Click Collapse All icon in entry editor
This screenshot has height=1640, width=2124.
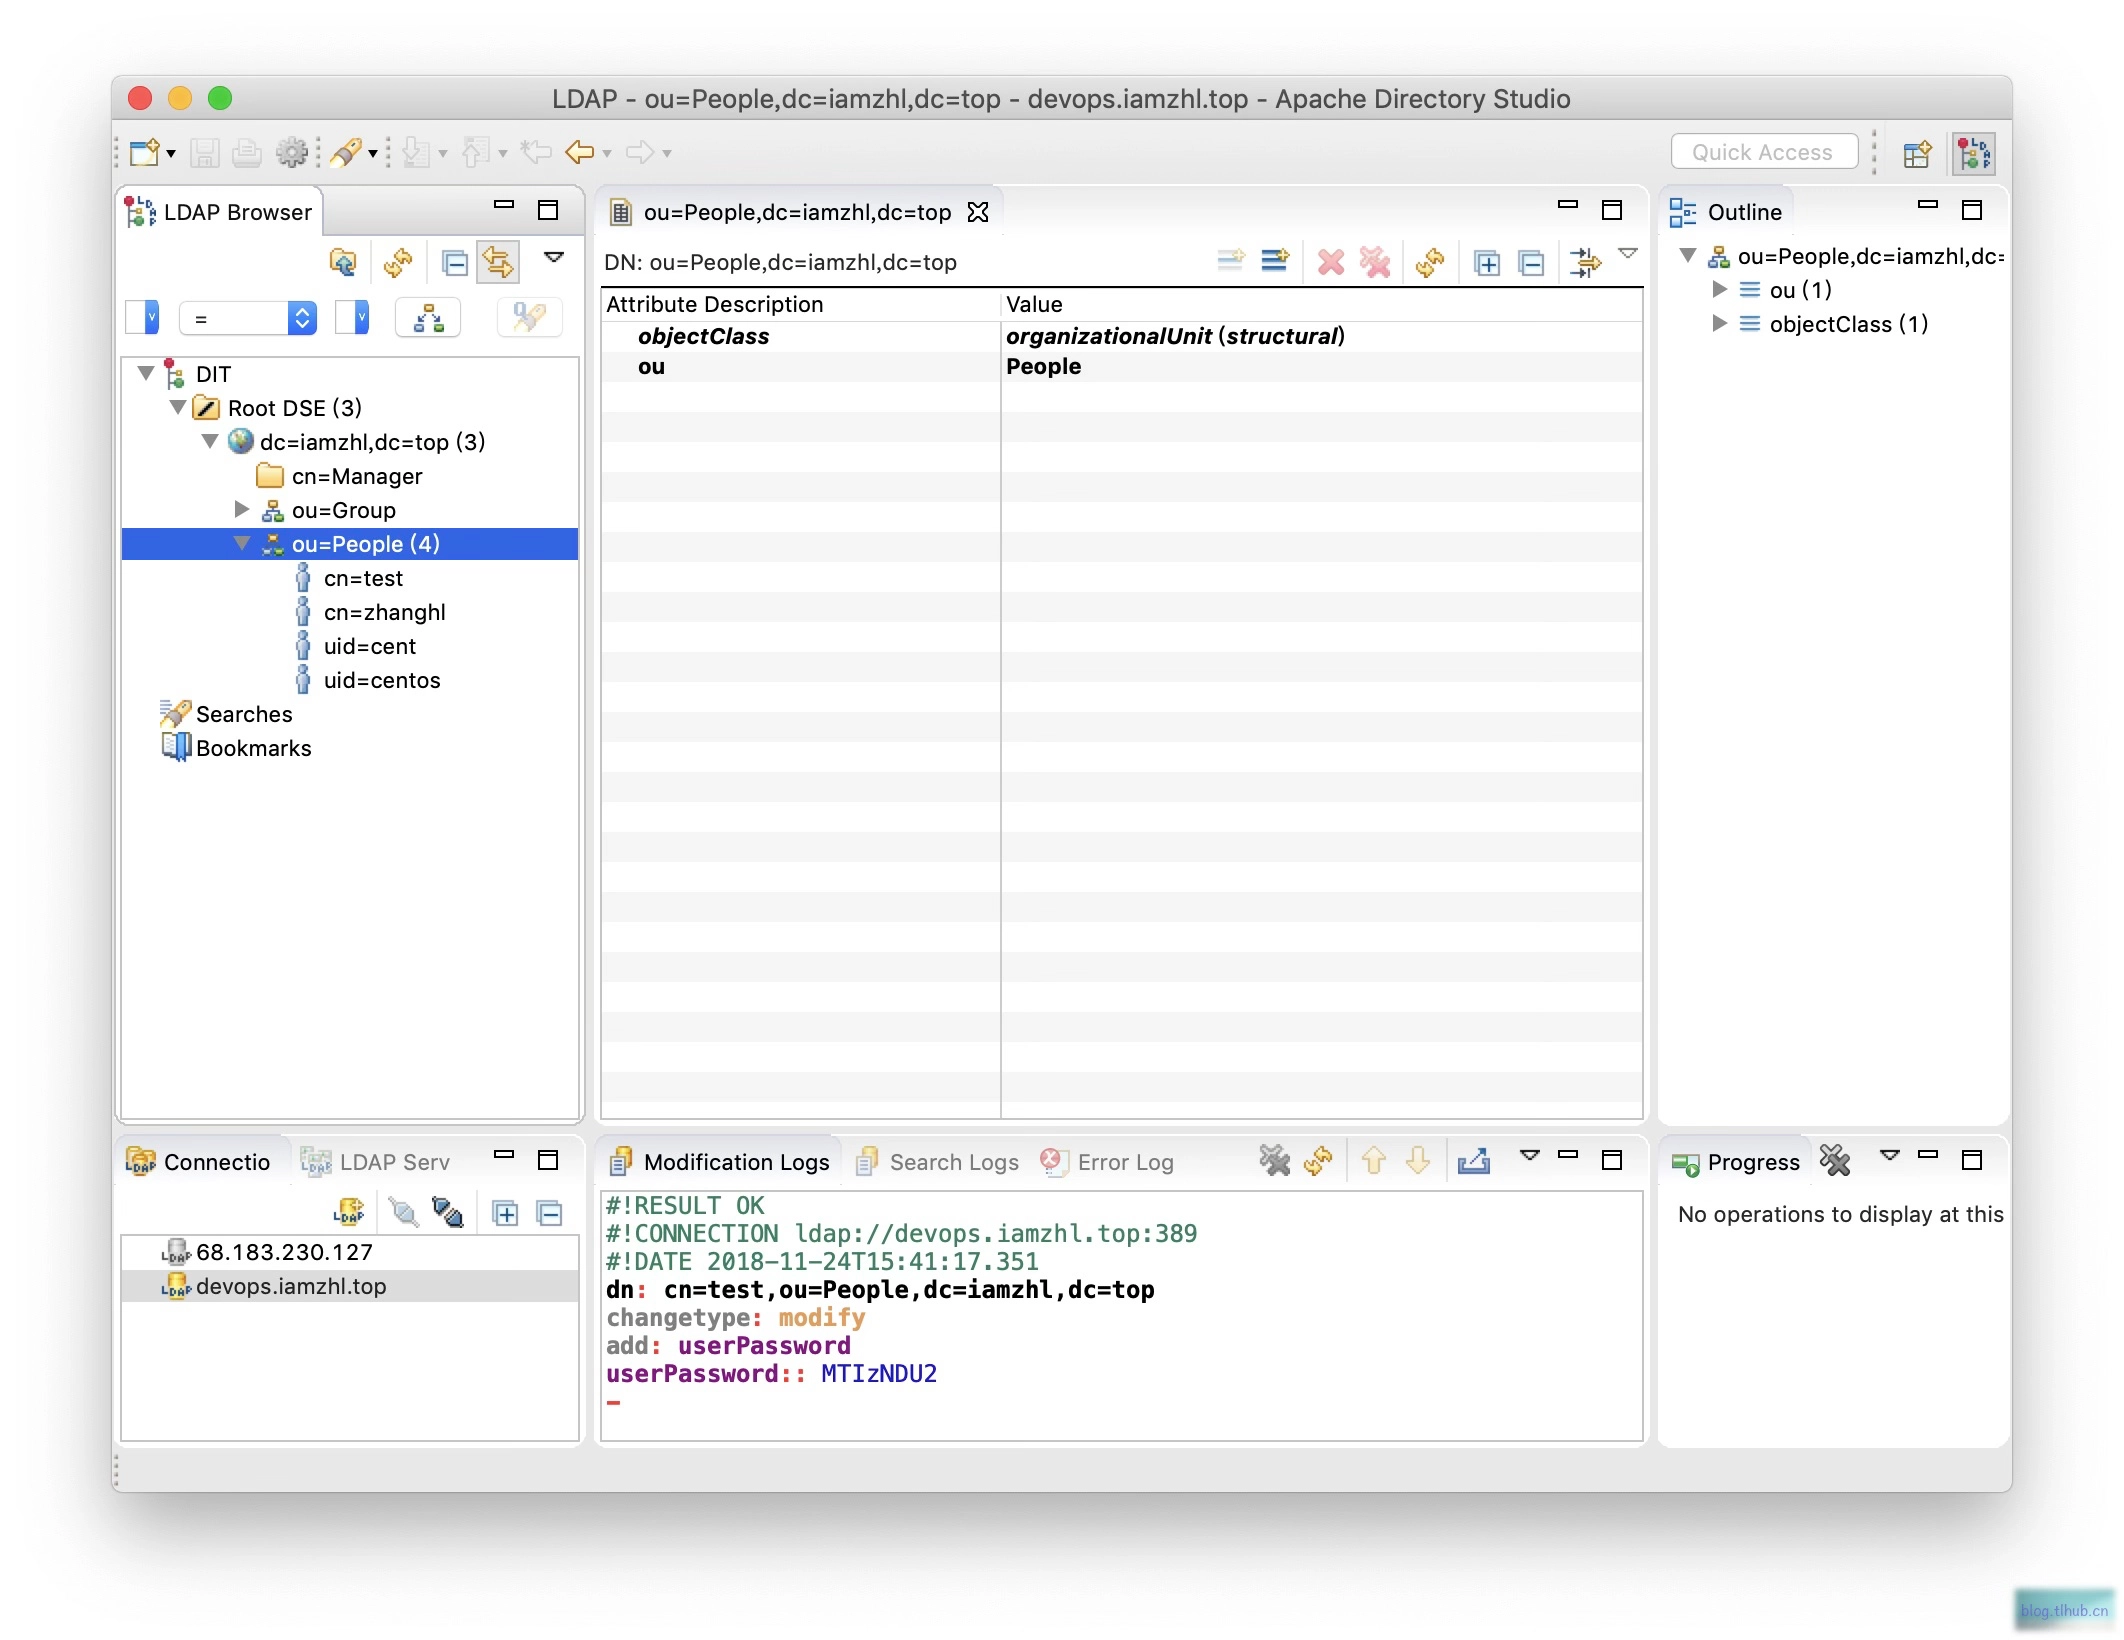tap(1531, 263)
